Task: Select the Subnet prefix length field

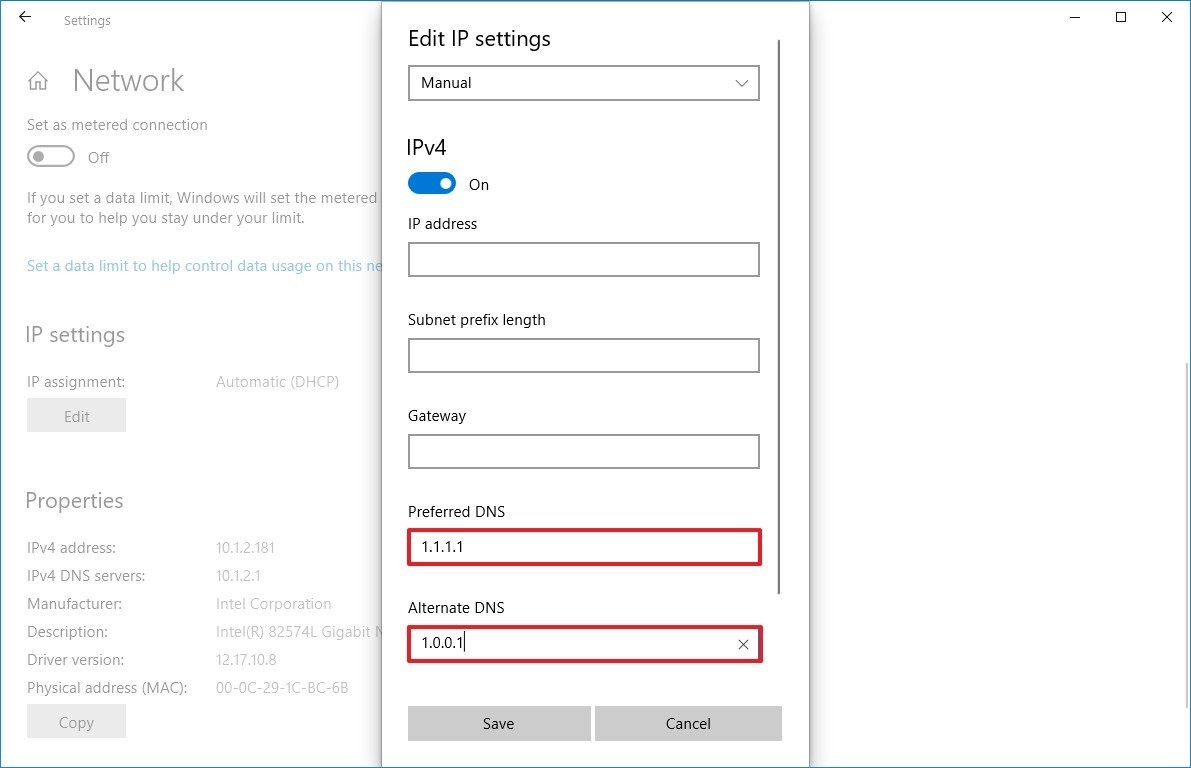Action: pyautogui.click(x=584, y=356)
